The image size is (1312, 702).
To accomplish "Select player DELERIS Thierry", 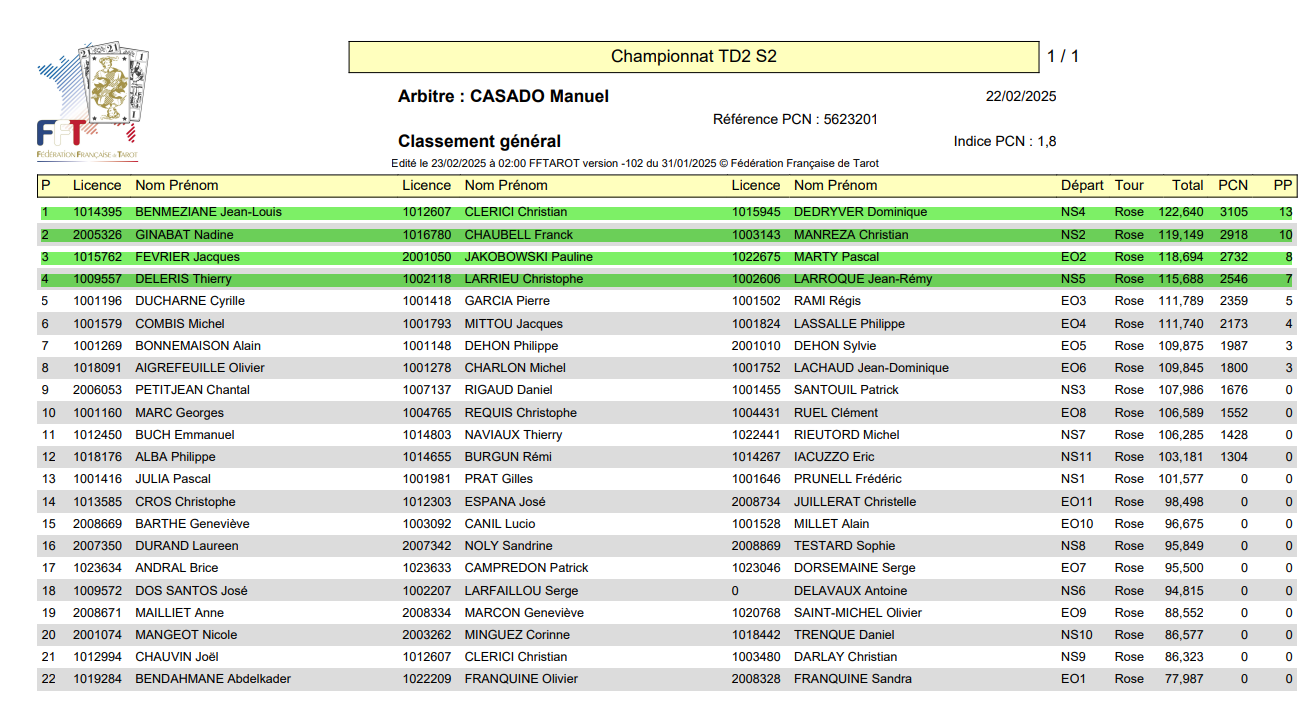I will [184, 279].
